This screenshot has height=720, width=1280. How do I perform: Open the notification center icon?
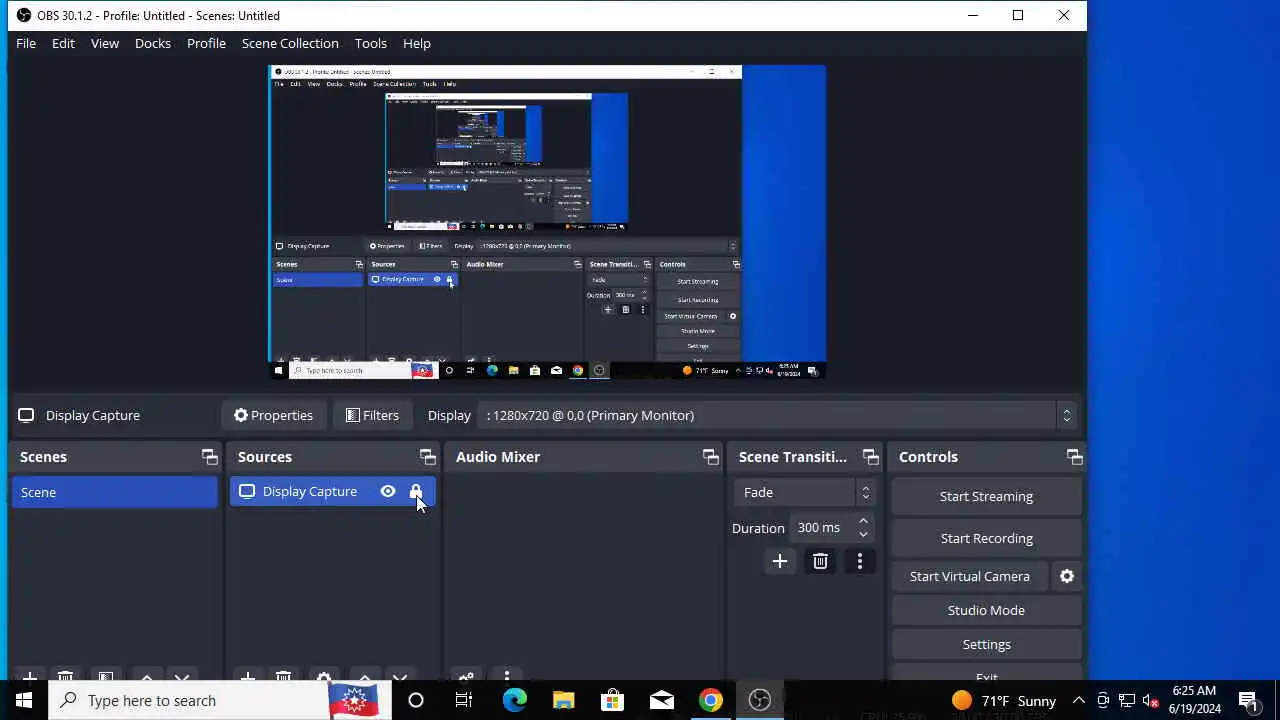pyautogui.click(x=1248, y=700)
